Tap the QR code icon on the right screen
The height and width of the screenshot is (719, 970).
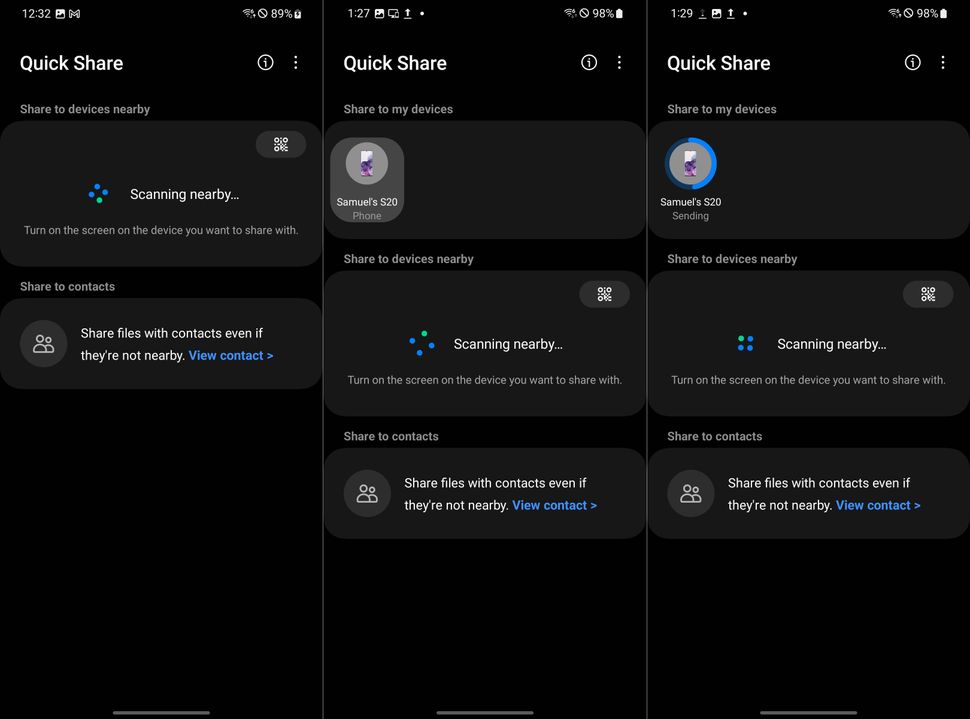pos(928,294)
